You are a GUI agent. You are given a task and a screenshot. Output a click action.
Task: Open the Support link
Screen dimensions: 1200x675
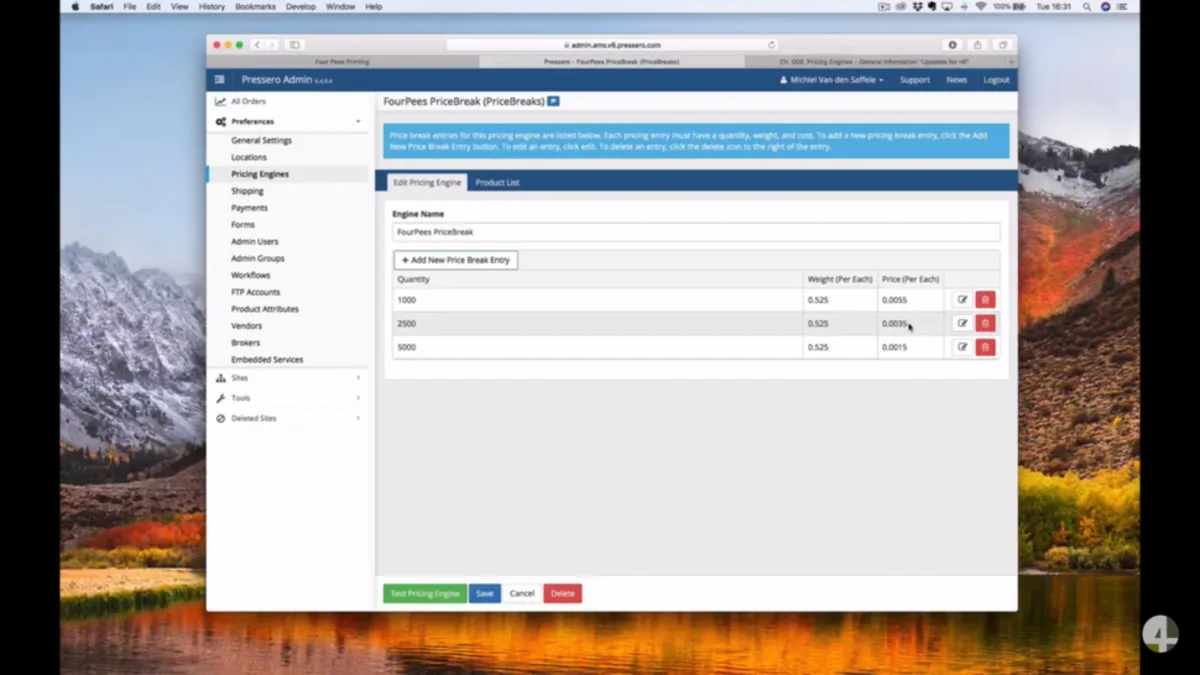click(x=914, y=80)
